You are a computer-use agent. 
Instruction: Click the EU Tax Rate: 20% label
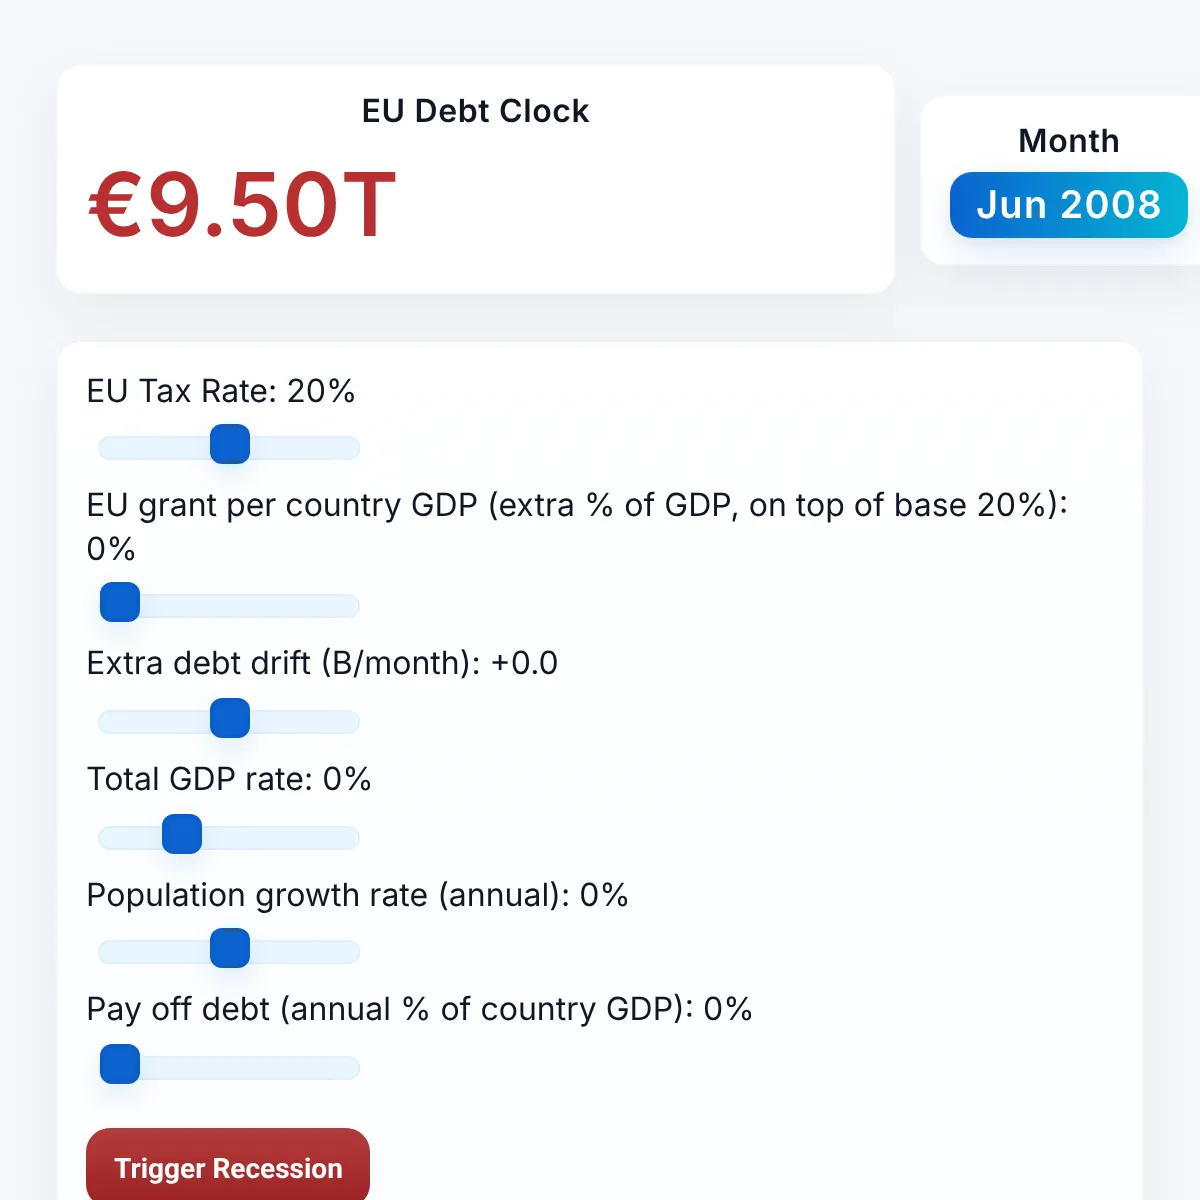click(x=221, y=391)
